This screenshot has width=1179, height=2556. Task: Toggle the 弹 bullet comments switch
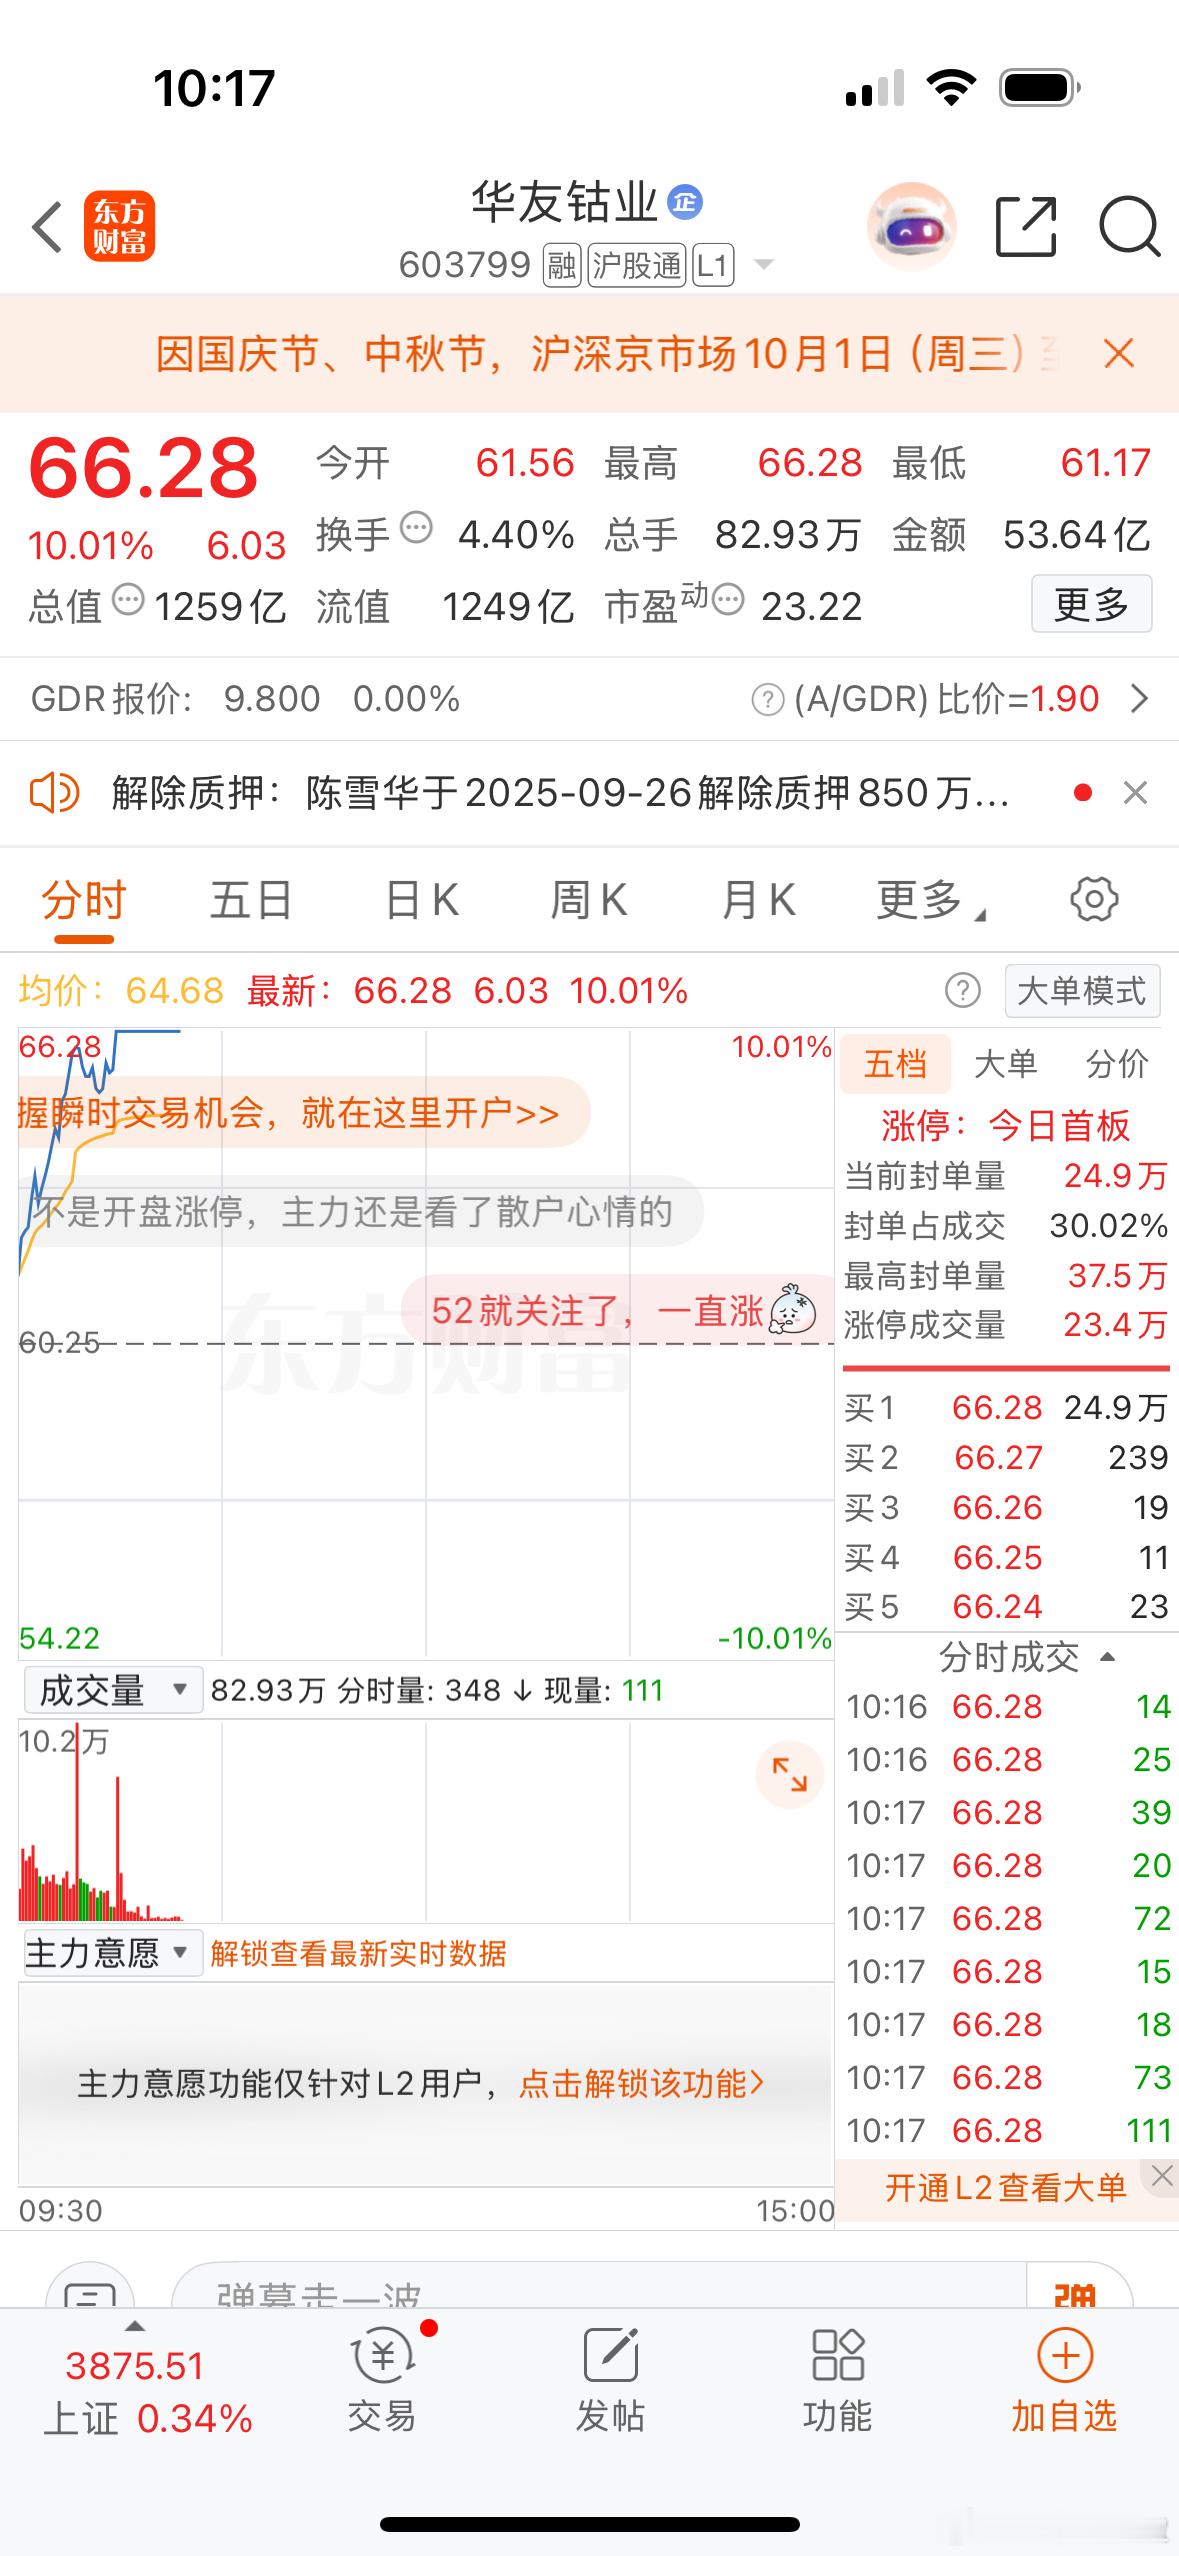pyautogui.click(x=1077, y=2290)
